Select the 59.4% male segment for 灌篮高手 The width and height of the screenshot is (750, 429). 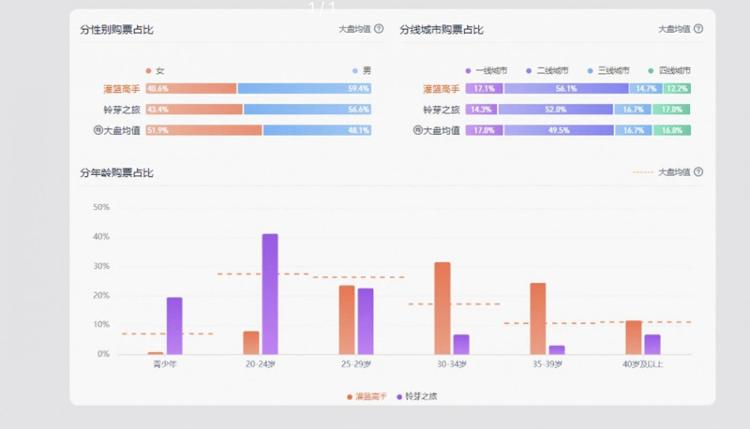point(304,88)
